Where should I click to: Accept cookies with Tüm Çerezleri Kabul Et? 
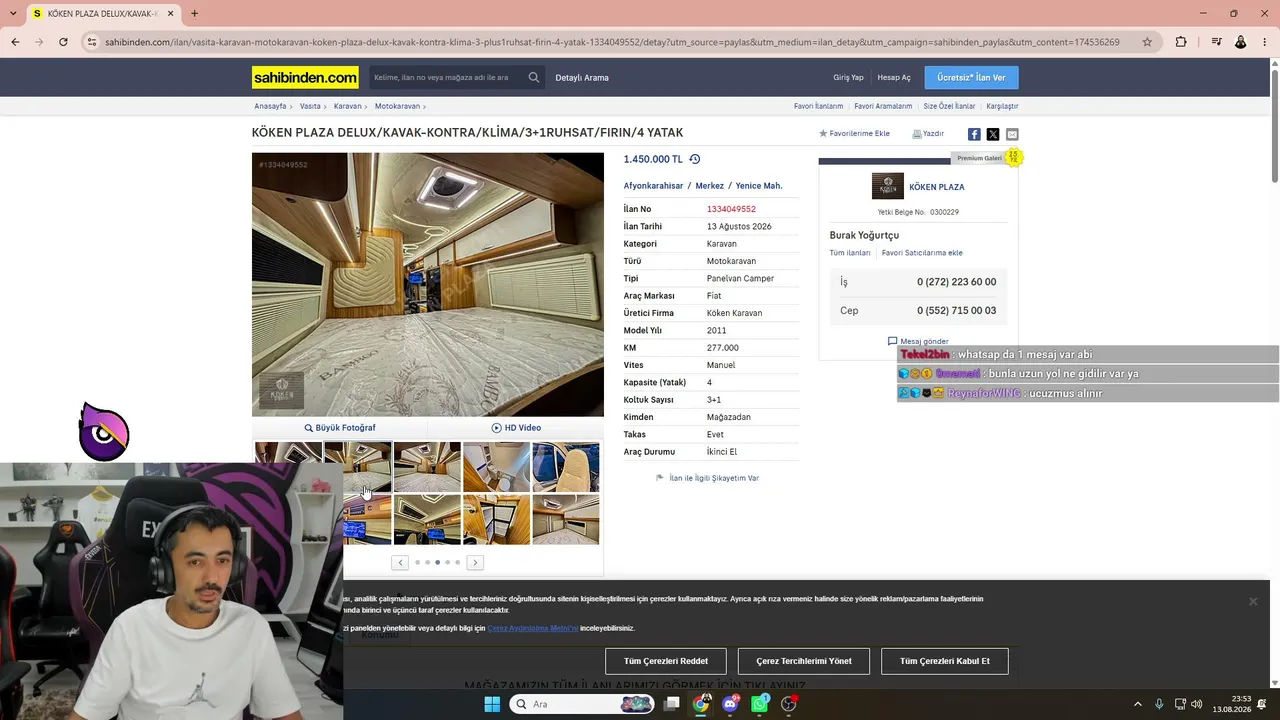(945, 661)
